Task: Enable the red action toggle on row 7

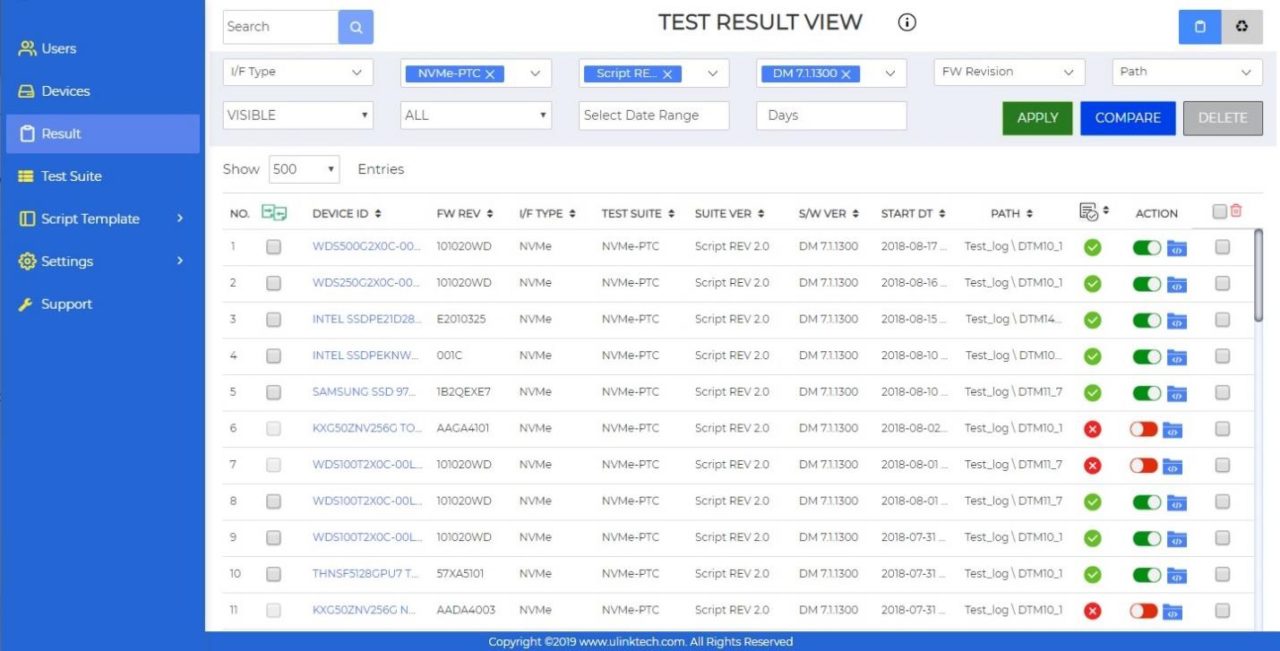Action: pos(1146,465)
